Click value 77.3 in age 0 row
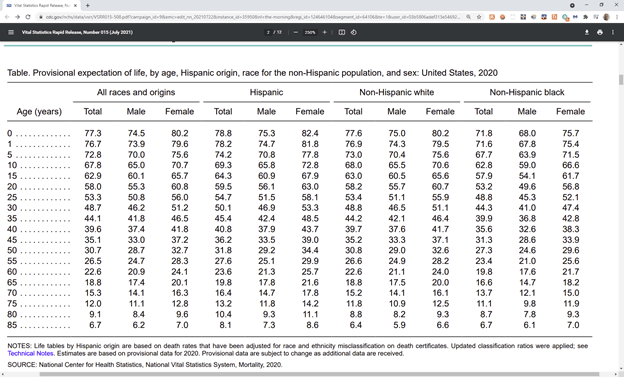Screen dimensions: 624x377 point(93,133)
